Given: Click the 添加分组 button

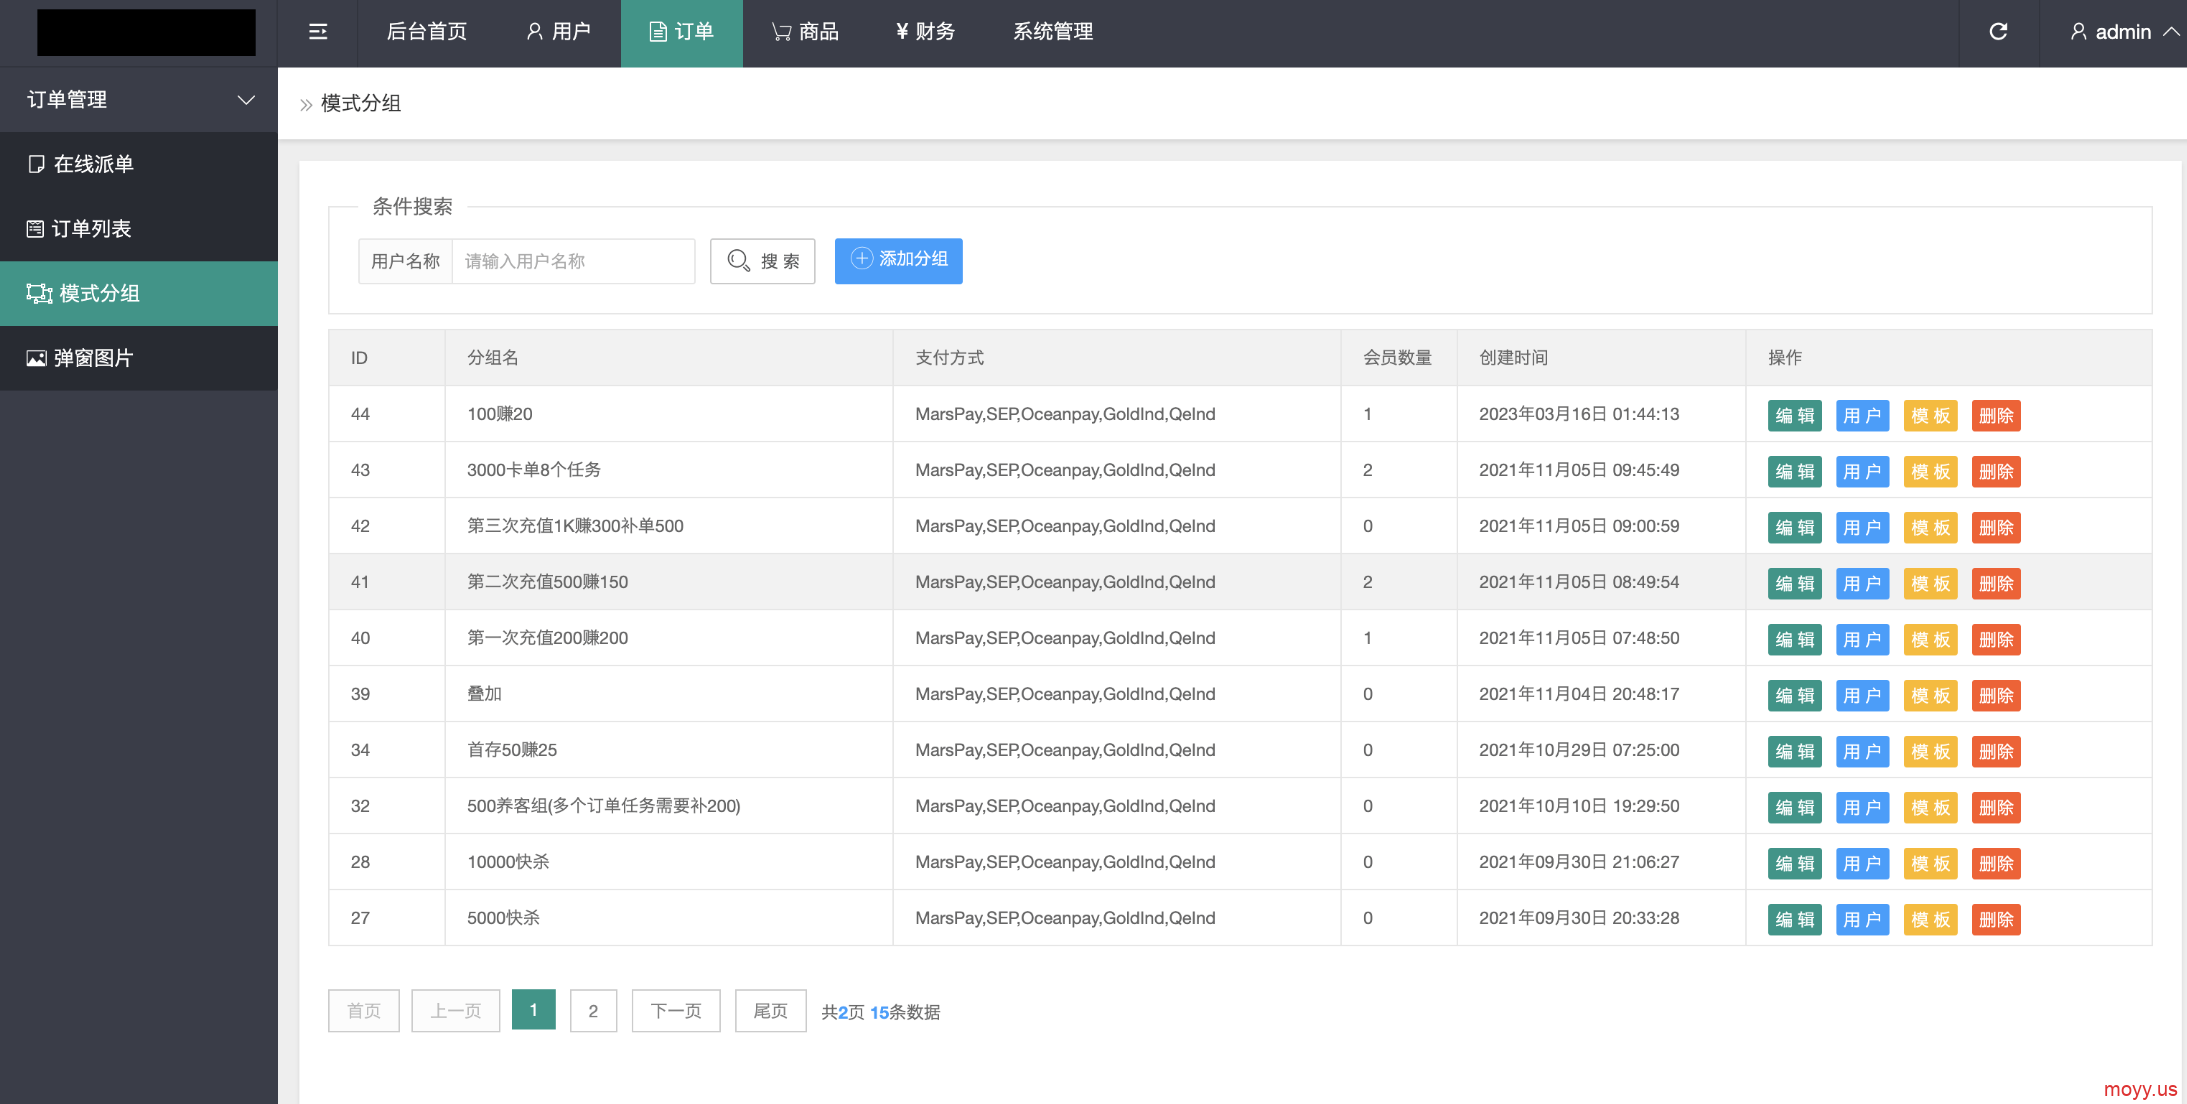Looking at the screenshot, I should coord(898,260).
